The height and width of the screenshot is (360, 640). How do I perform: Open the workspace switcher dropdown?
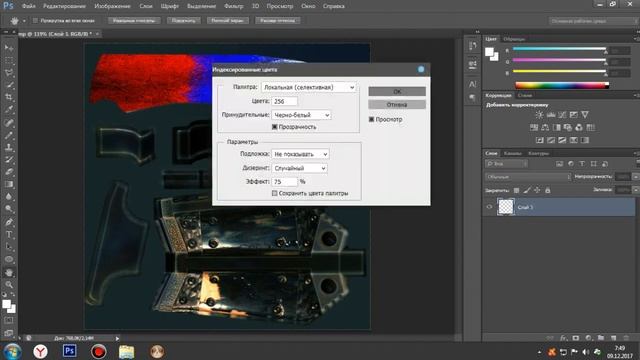coord(593,20)
